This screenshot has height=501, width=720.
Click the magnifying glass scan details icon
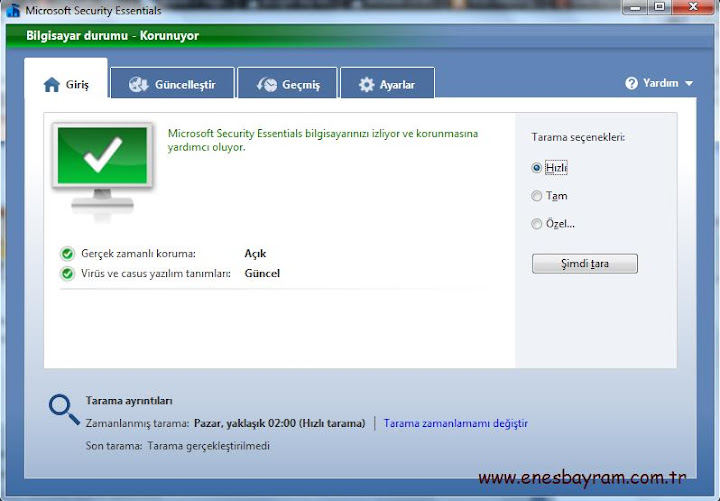[64, 409]
